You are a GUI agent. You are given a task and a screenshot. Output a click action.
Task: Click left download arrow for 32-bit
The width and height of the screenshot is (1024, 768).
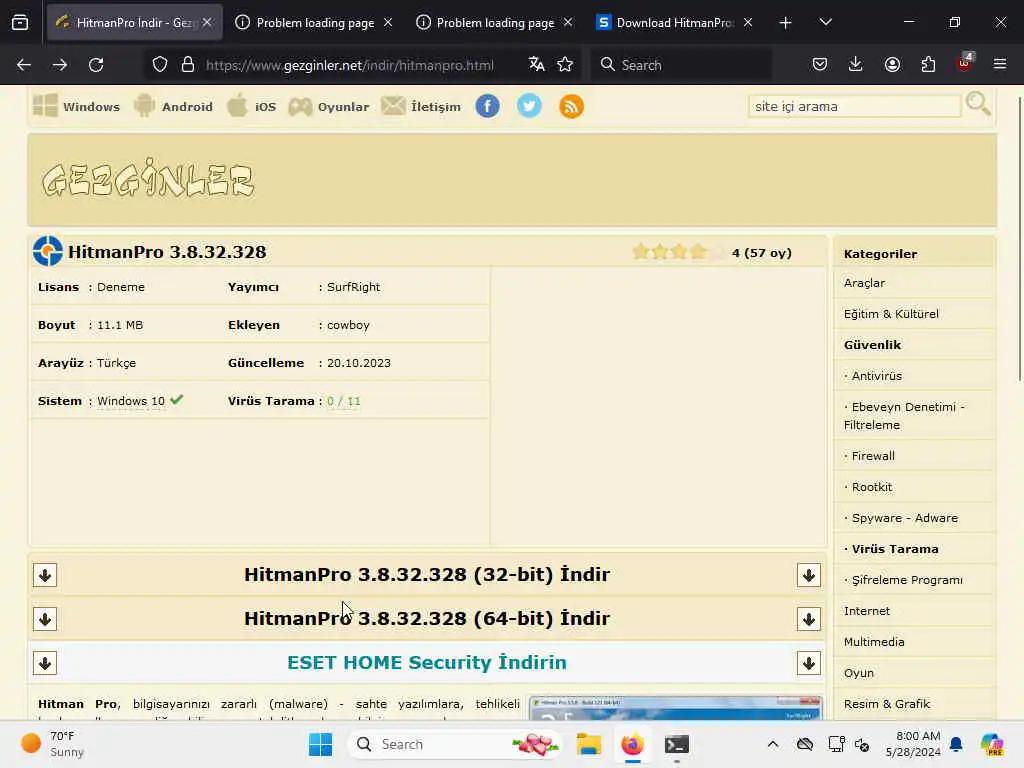(x=45, y=575)
